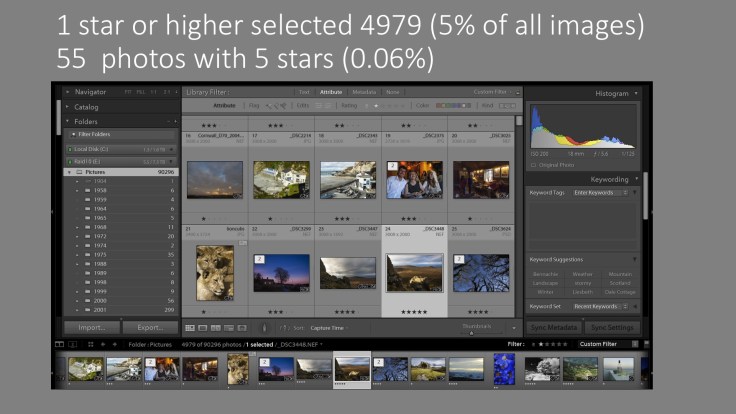Switch to Loupe view in the toolbar
The image size is (736, 414).
pos(203,328)
